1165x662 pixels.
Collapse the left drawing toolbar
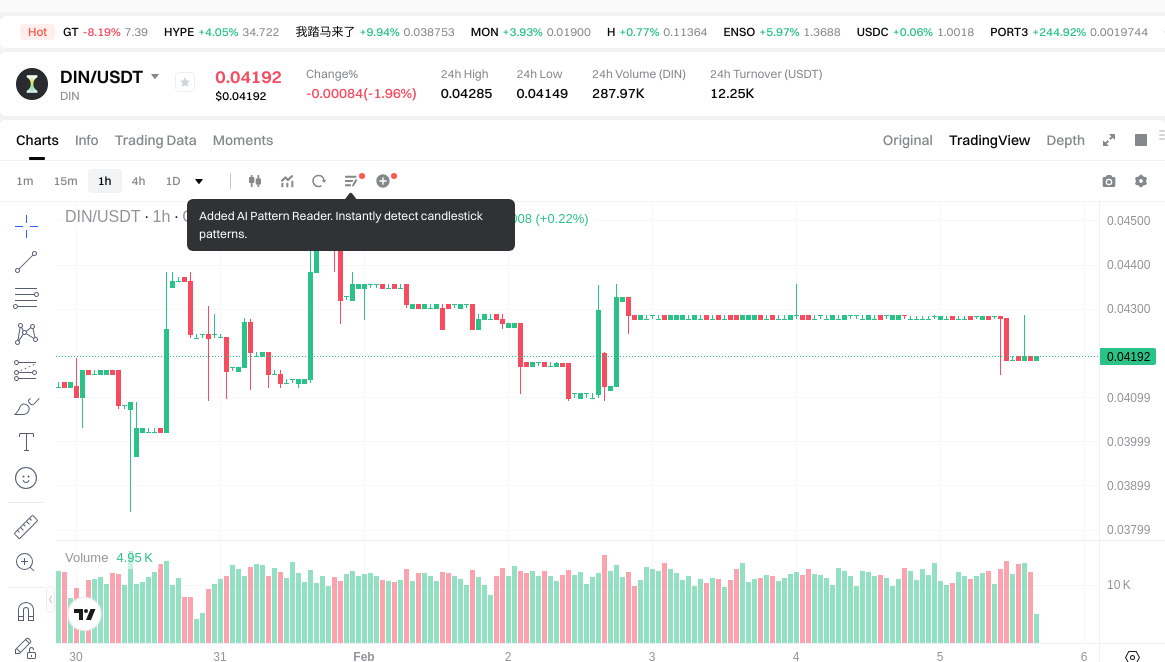[x=51, y=598]
